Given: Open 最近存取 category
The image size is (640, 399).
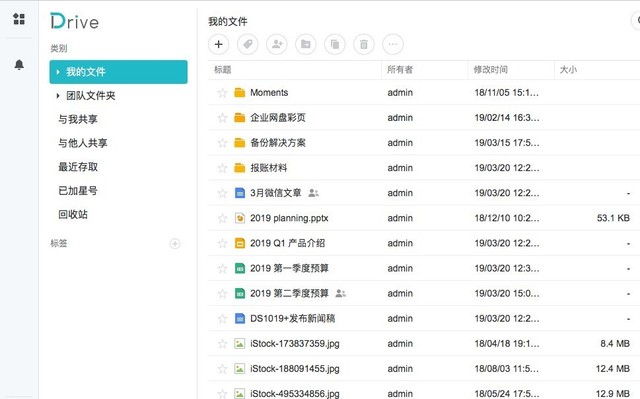Looking at the screenshot, I should [x=78, y=167].
